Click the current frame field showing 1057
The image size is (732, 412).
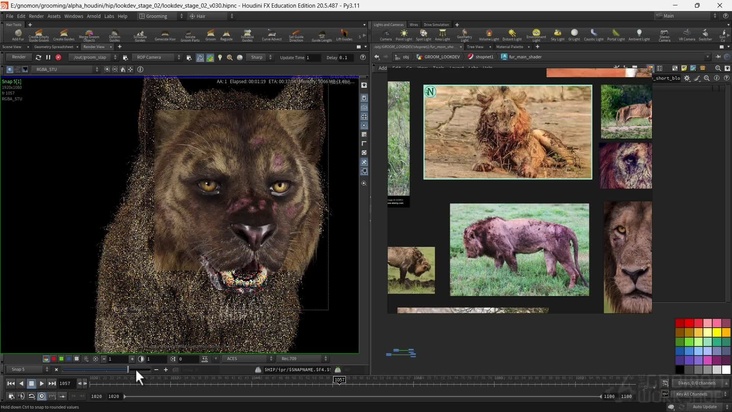[x=66, y=384]
